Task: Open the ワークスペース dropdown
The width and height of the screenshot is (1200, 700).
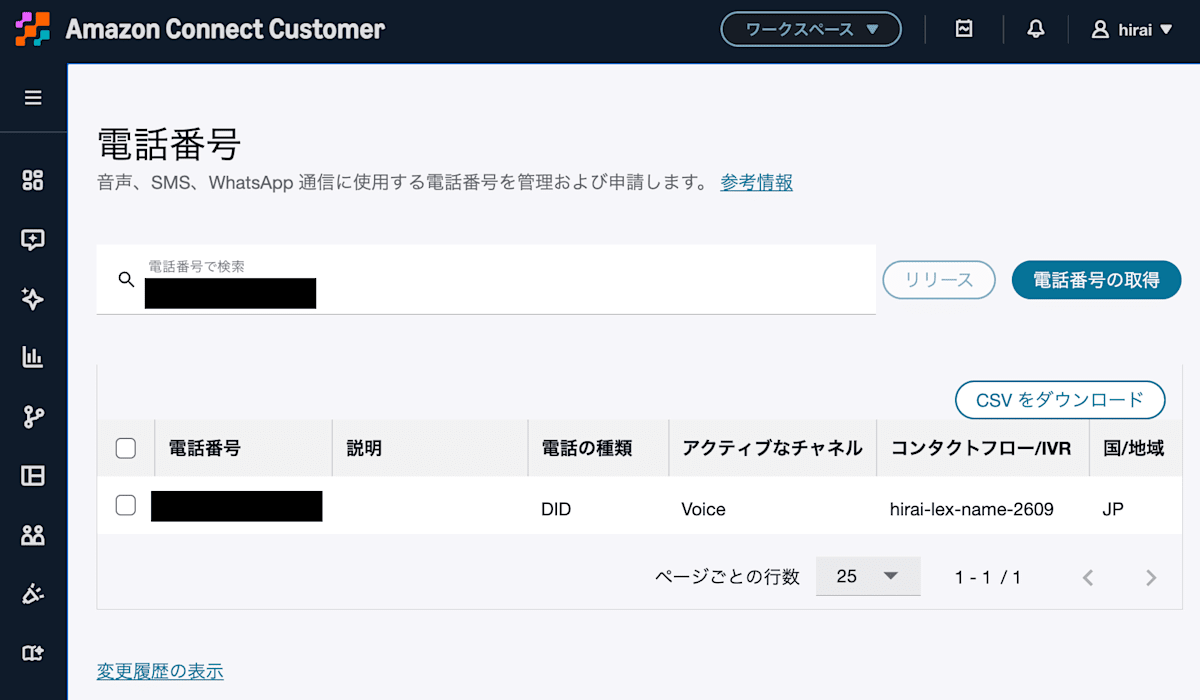Action: click(811, 30)
